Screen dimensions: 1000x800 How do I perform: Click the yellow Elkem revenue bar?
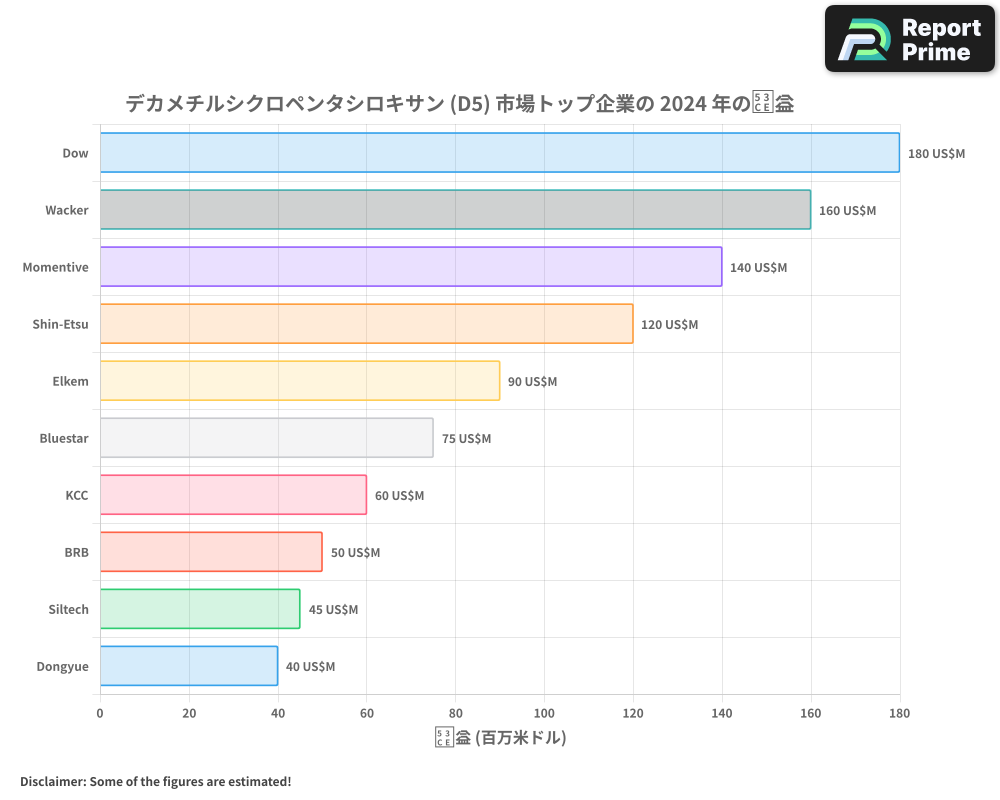click(300, 381)
